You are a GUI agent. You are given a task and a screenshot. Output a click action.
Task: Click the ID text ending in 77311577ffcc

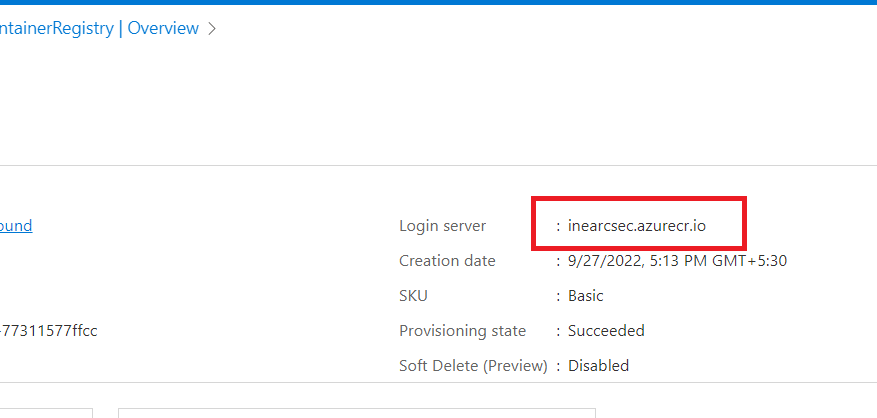click(49, 331)
